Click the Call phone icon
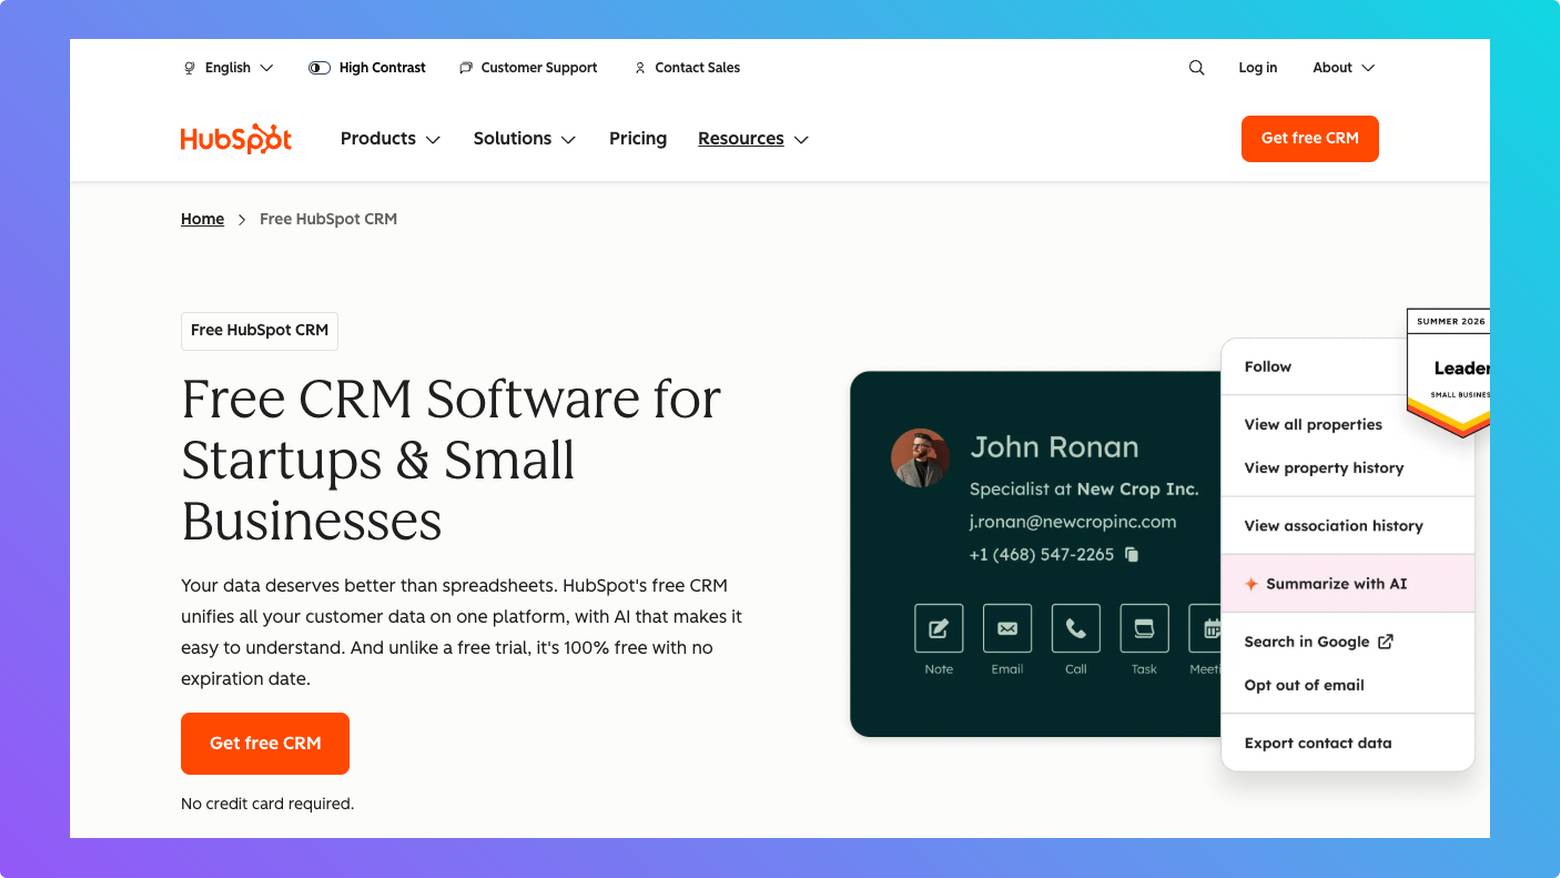The width and height of the screenshot is (1560, 878). tap(1076, 628)
